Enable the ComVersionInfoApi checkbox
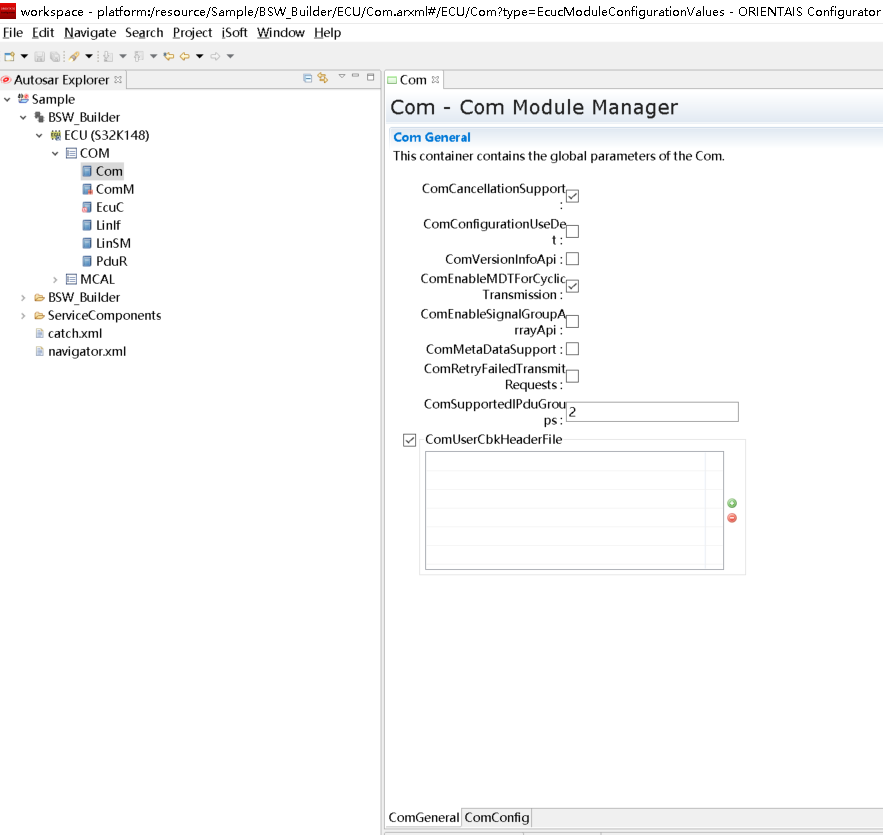The width and height of the screenshot is (883, 835). [x=572, y=259]
